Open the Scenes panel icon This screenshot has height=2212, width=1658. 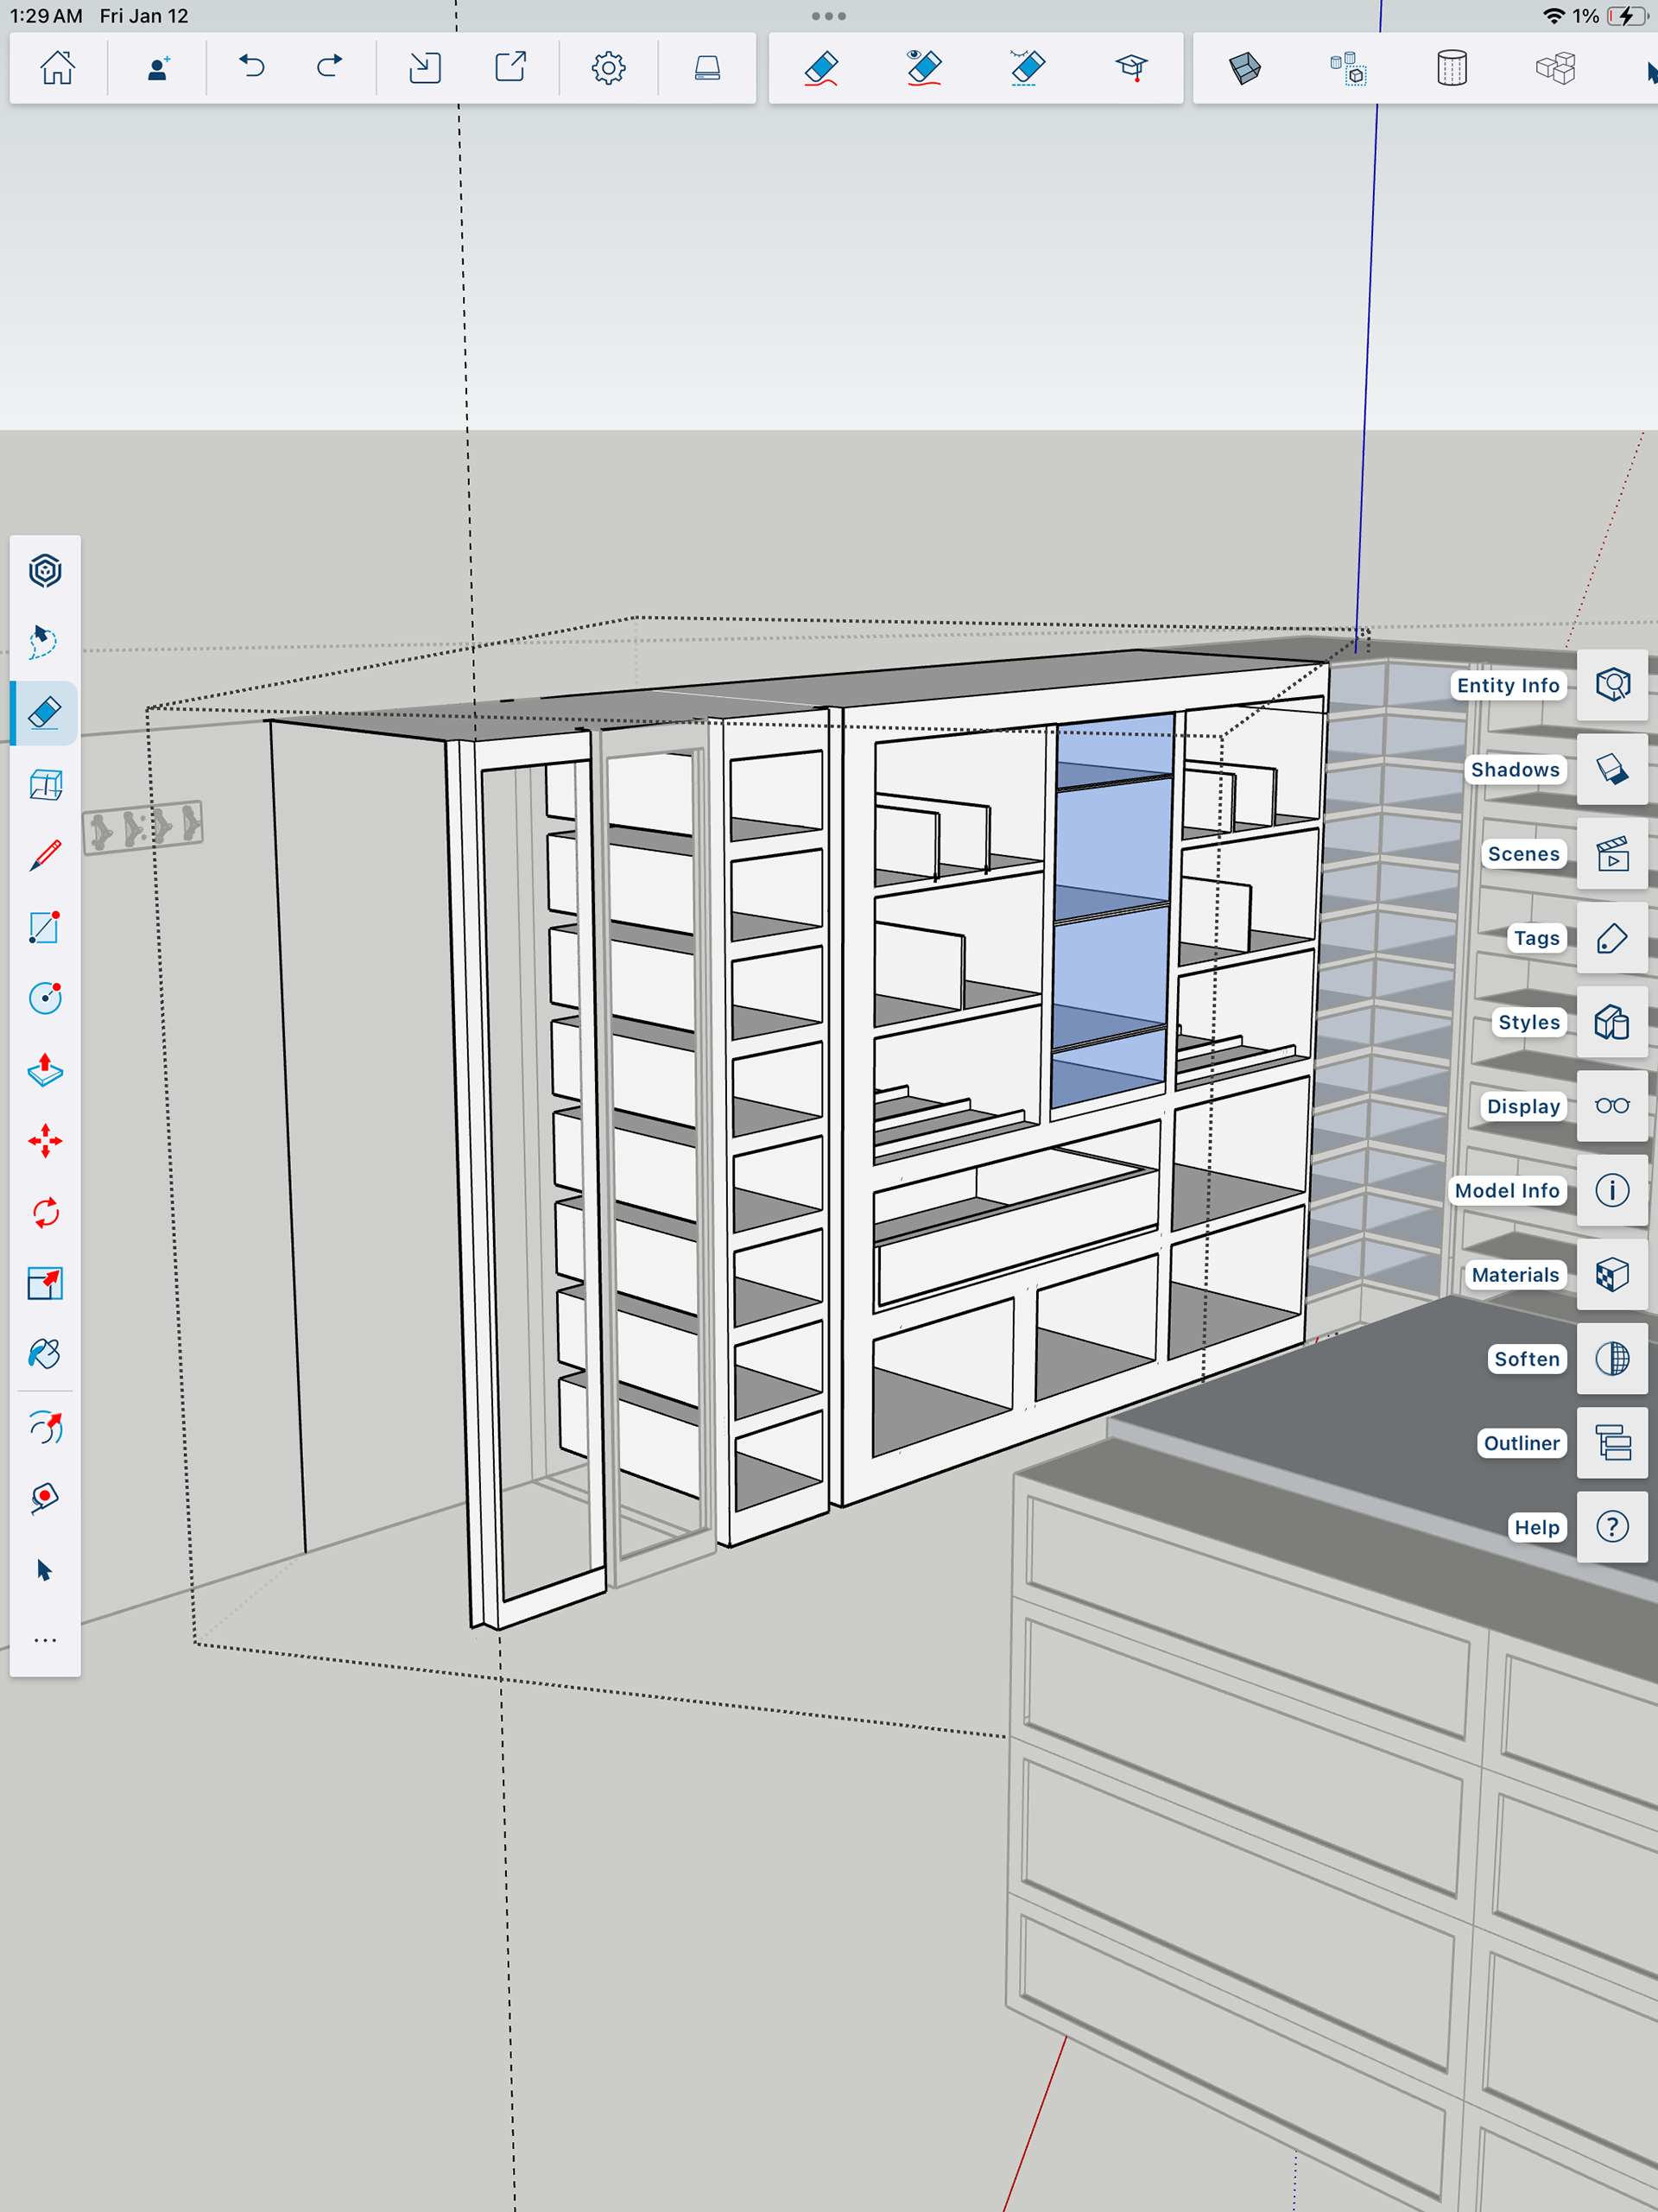click(x=1611, y=854)
